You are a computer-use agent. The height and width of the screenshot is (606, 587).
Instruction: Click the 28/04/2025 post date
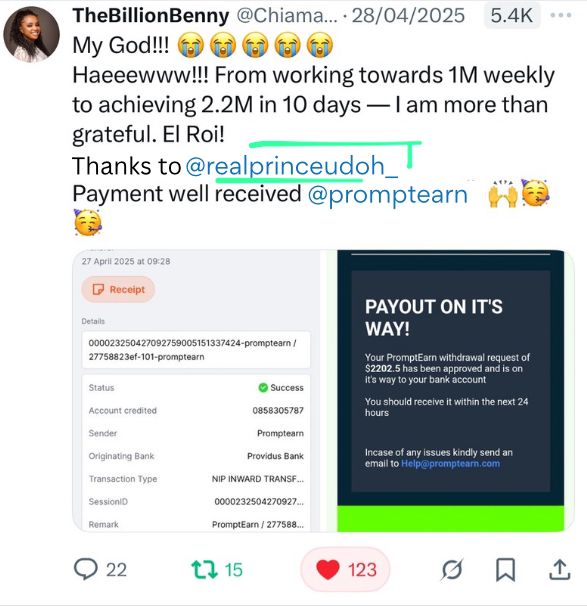click(x=408, y=16)
